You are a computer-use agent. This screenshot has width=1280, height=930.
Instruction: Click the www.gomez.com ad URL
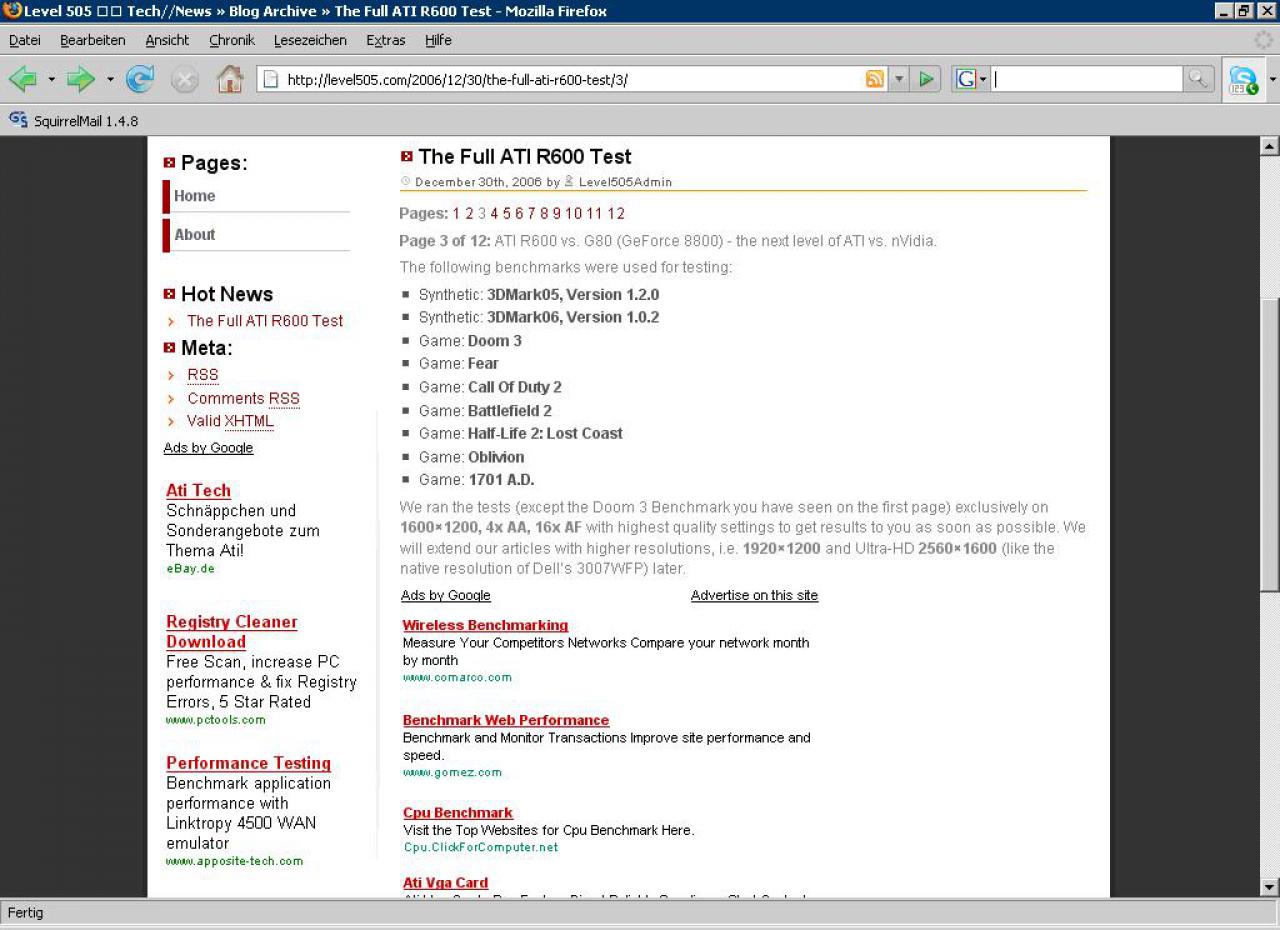tap(452, 772)
